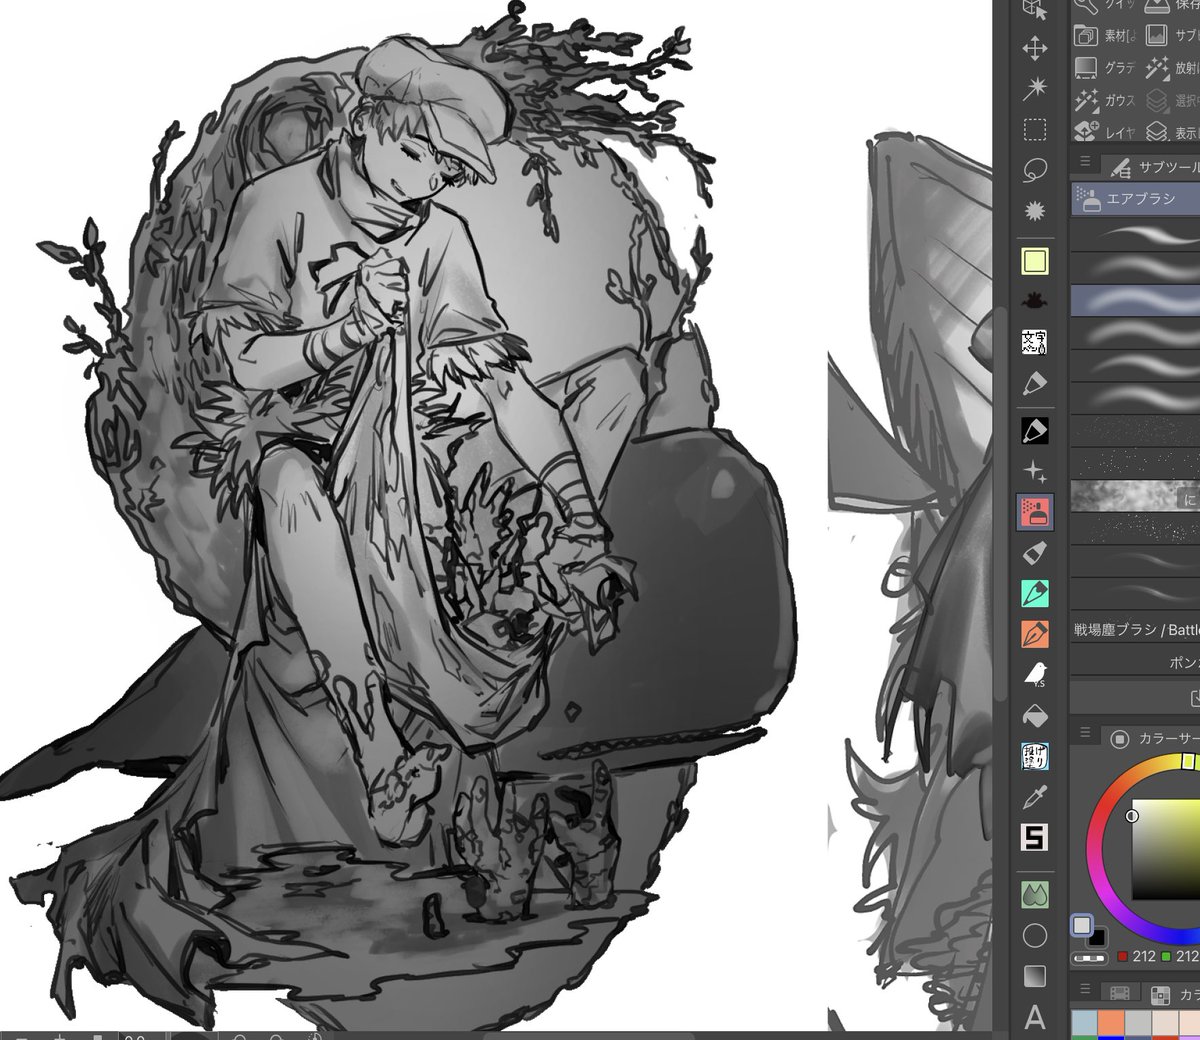Screen dimensions: 1200x1040
Task: Choose the first soft airbrush stroke preset
Action: (1135, 235)
